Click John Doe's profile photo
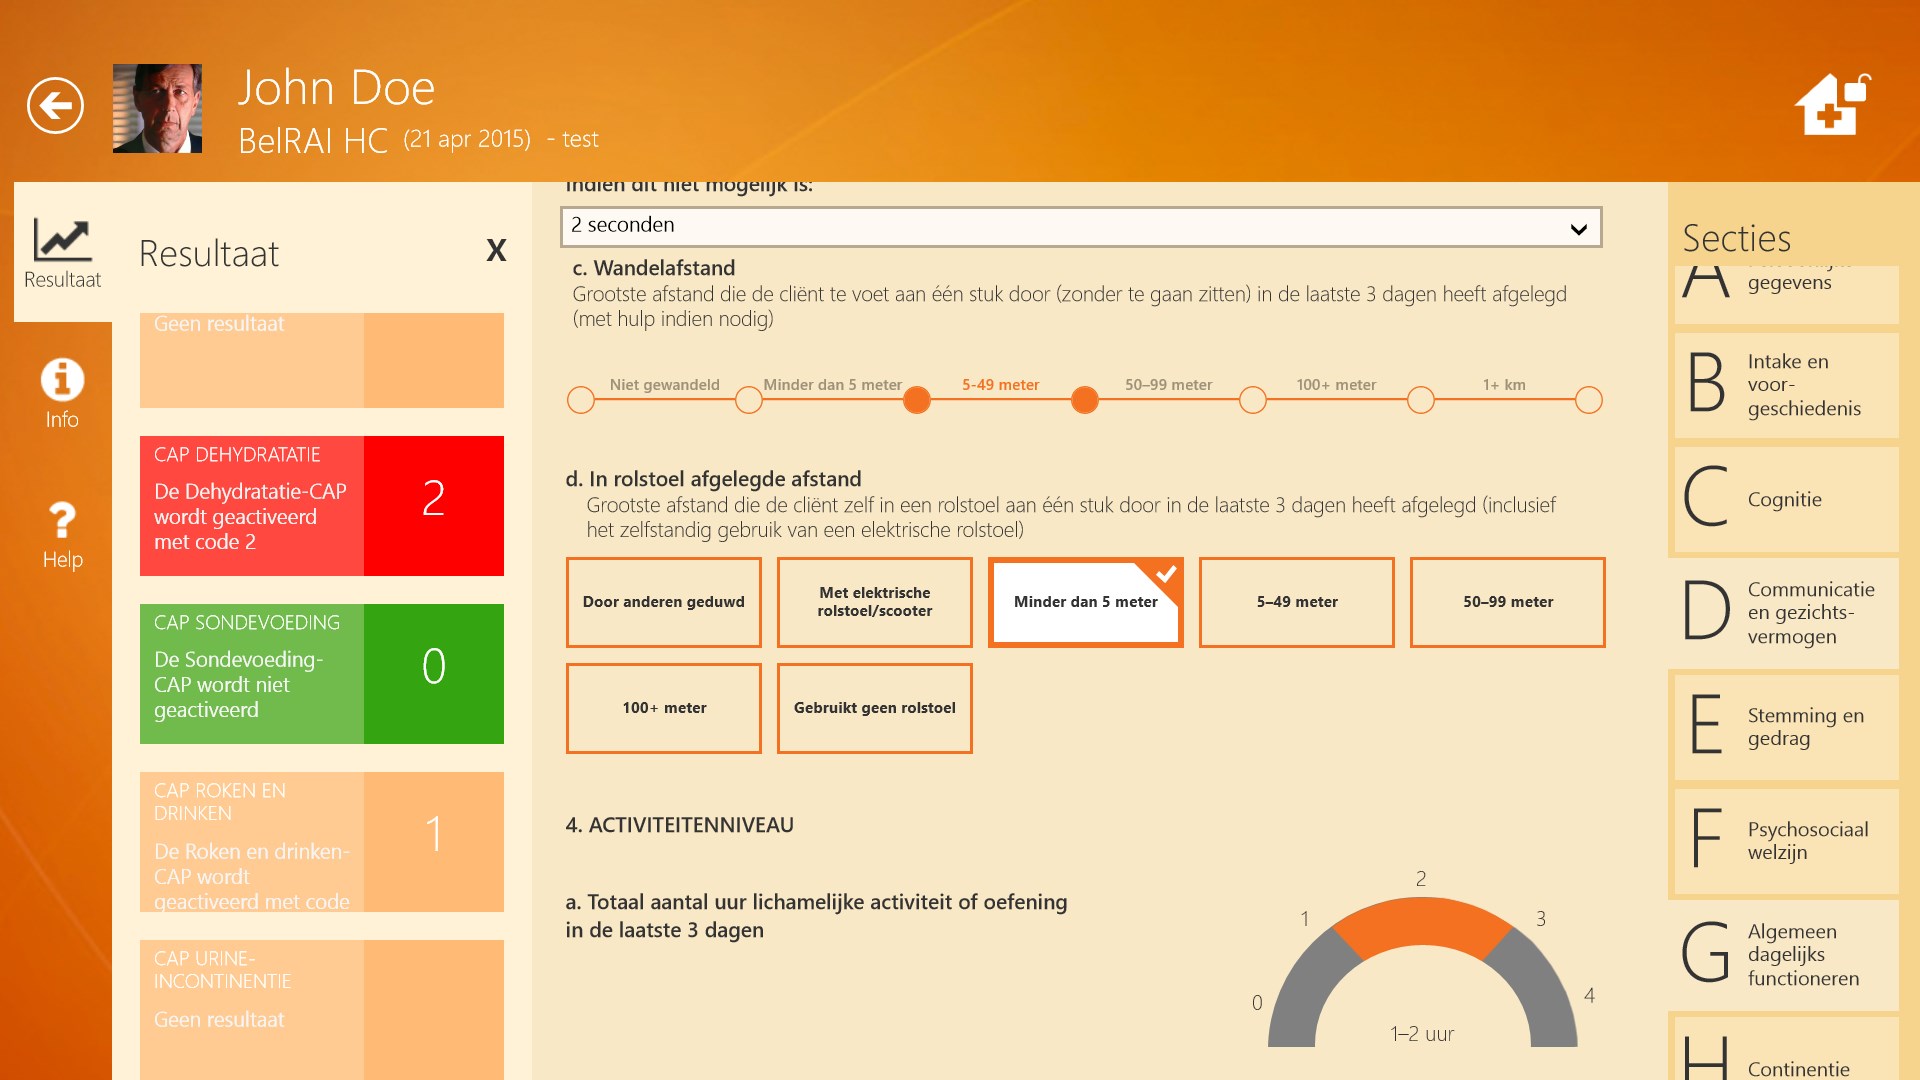 coord(157,108)
